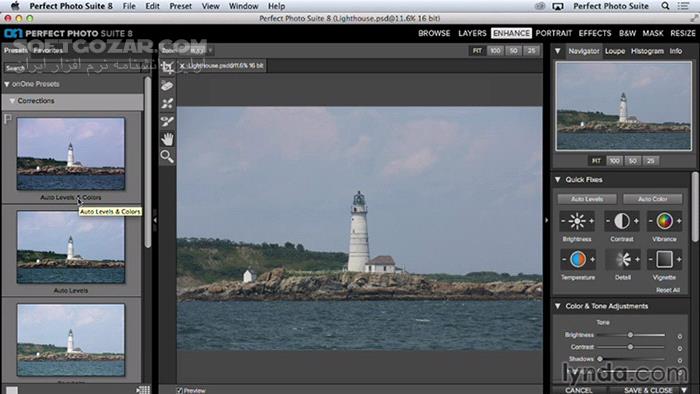Screen dimensions: 700x394
Task: Set toolbar zoom to 50
Action: 514,51
